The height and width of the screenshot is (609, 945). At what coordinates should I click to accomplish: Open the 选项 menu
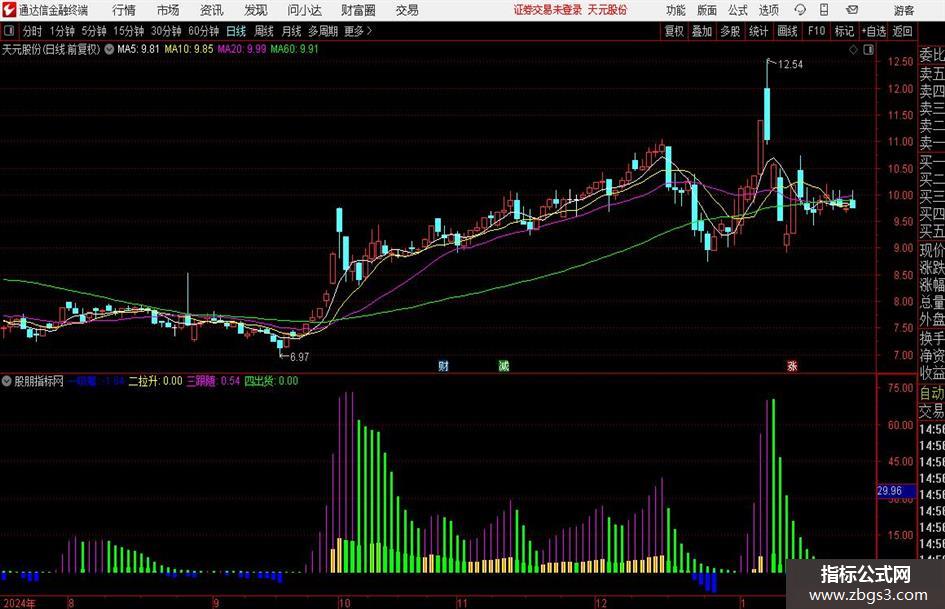coord(768,10)
